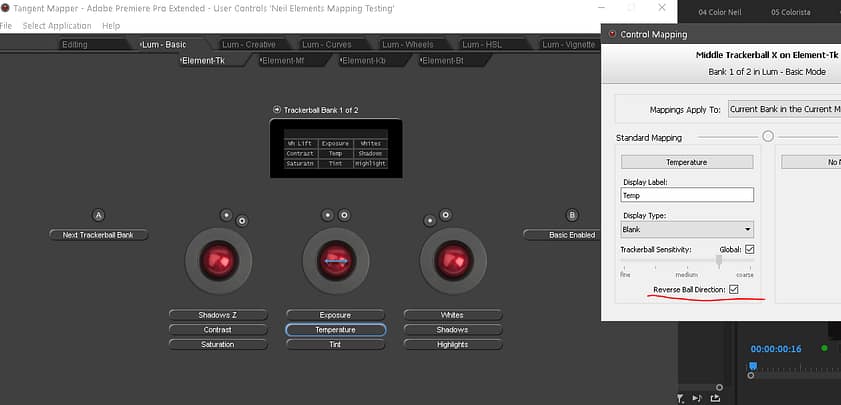
Task: Click the round B button
Action: click(572, 216)
